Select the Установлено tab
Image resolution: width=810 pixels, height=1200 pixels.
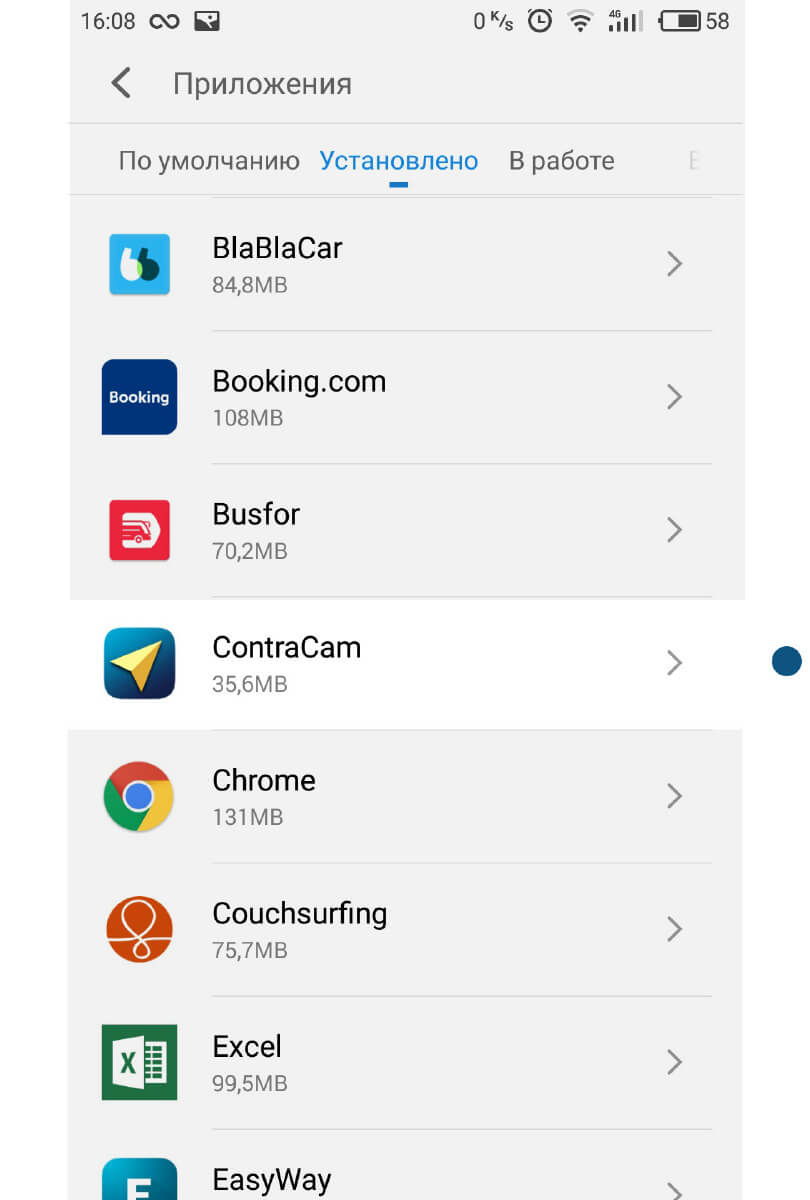click(x=399, y=161)
